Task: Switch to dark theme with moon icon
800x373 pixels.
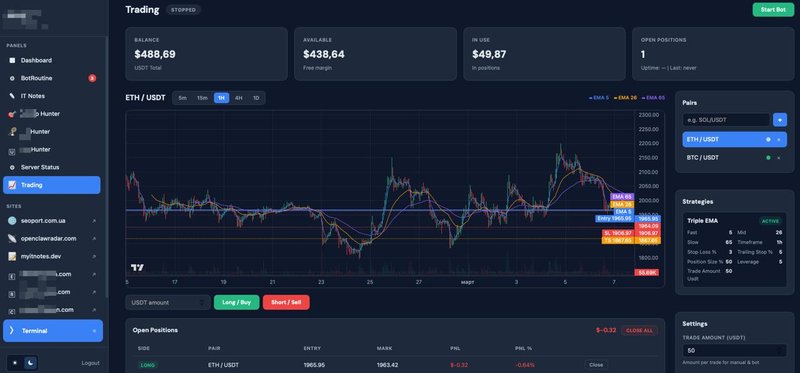Action: (x=31, y=363)
